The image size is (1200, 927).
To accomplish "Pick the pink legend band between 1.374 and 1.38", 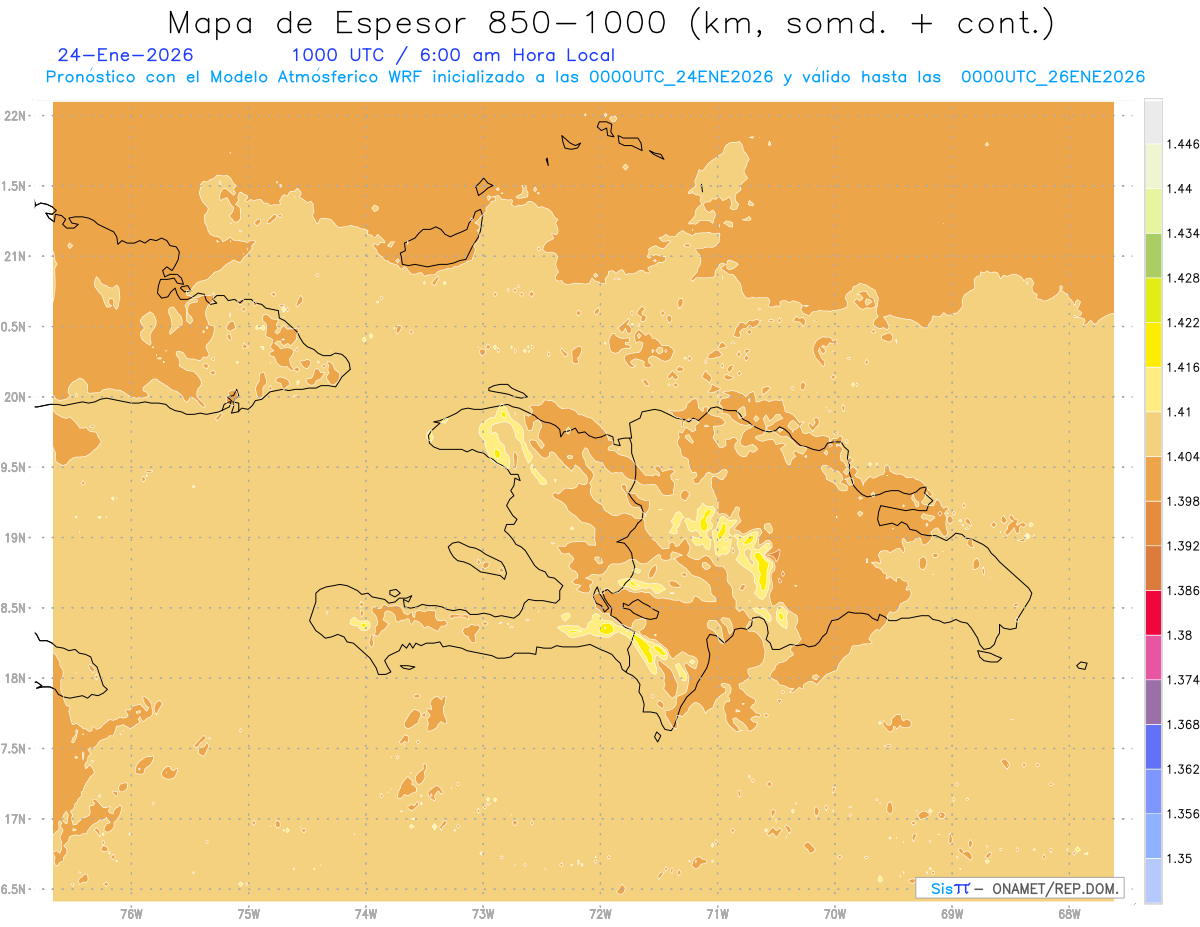I will (x=1153, y=657).
